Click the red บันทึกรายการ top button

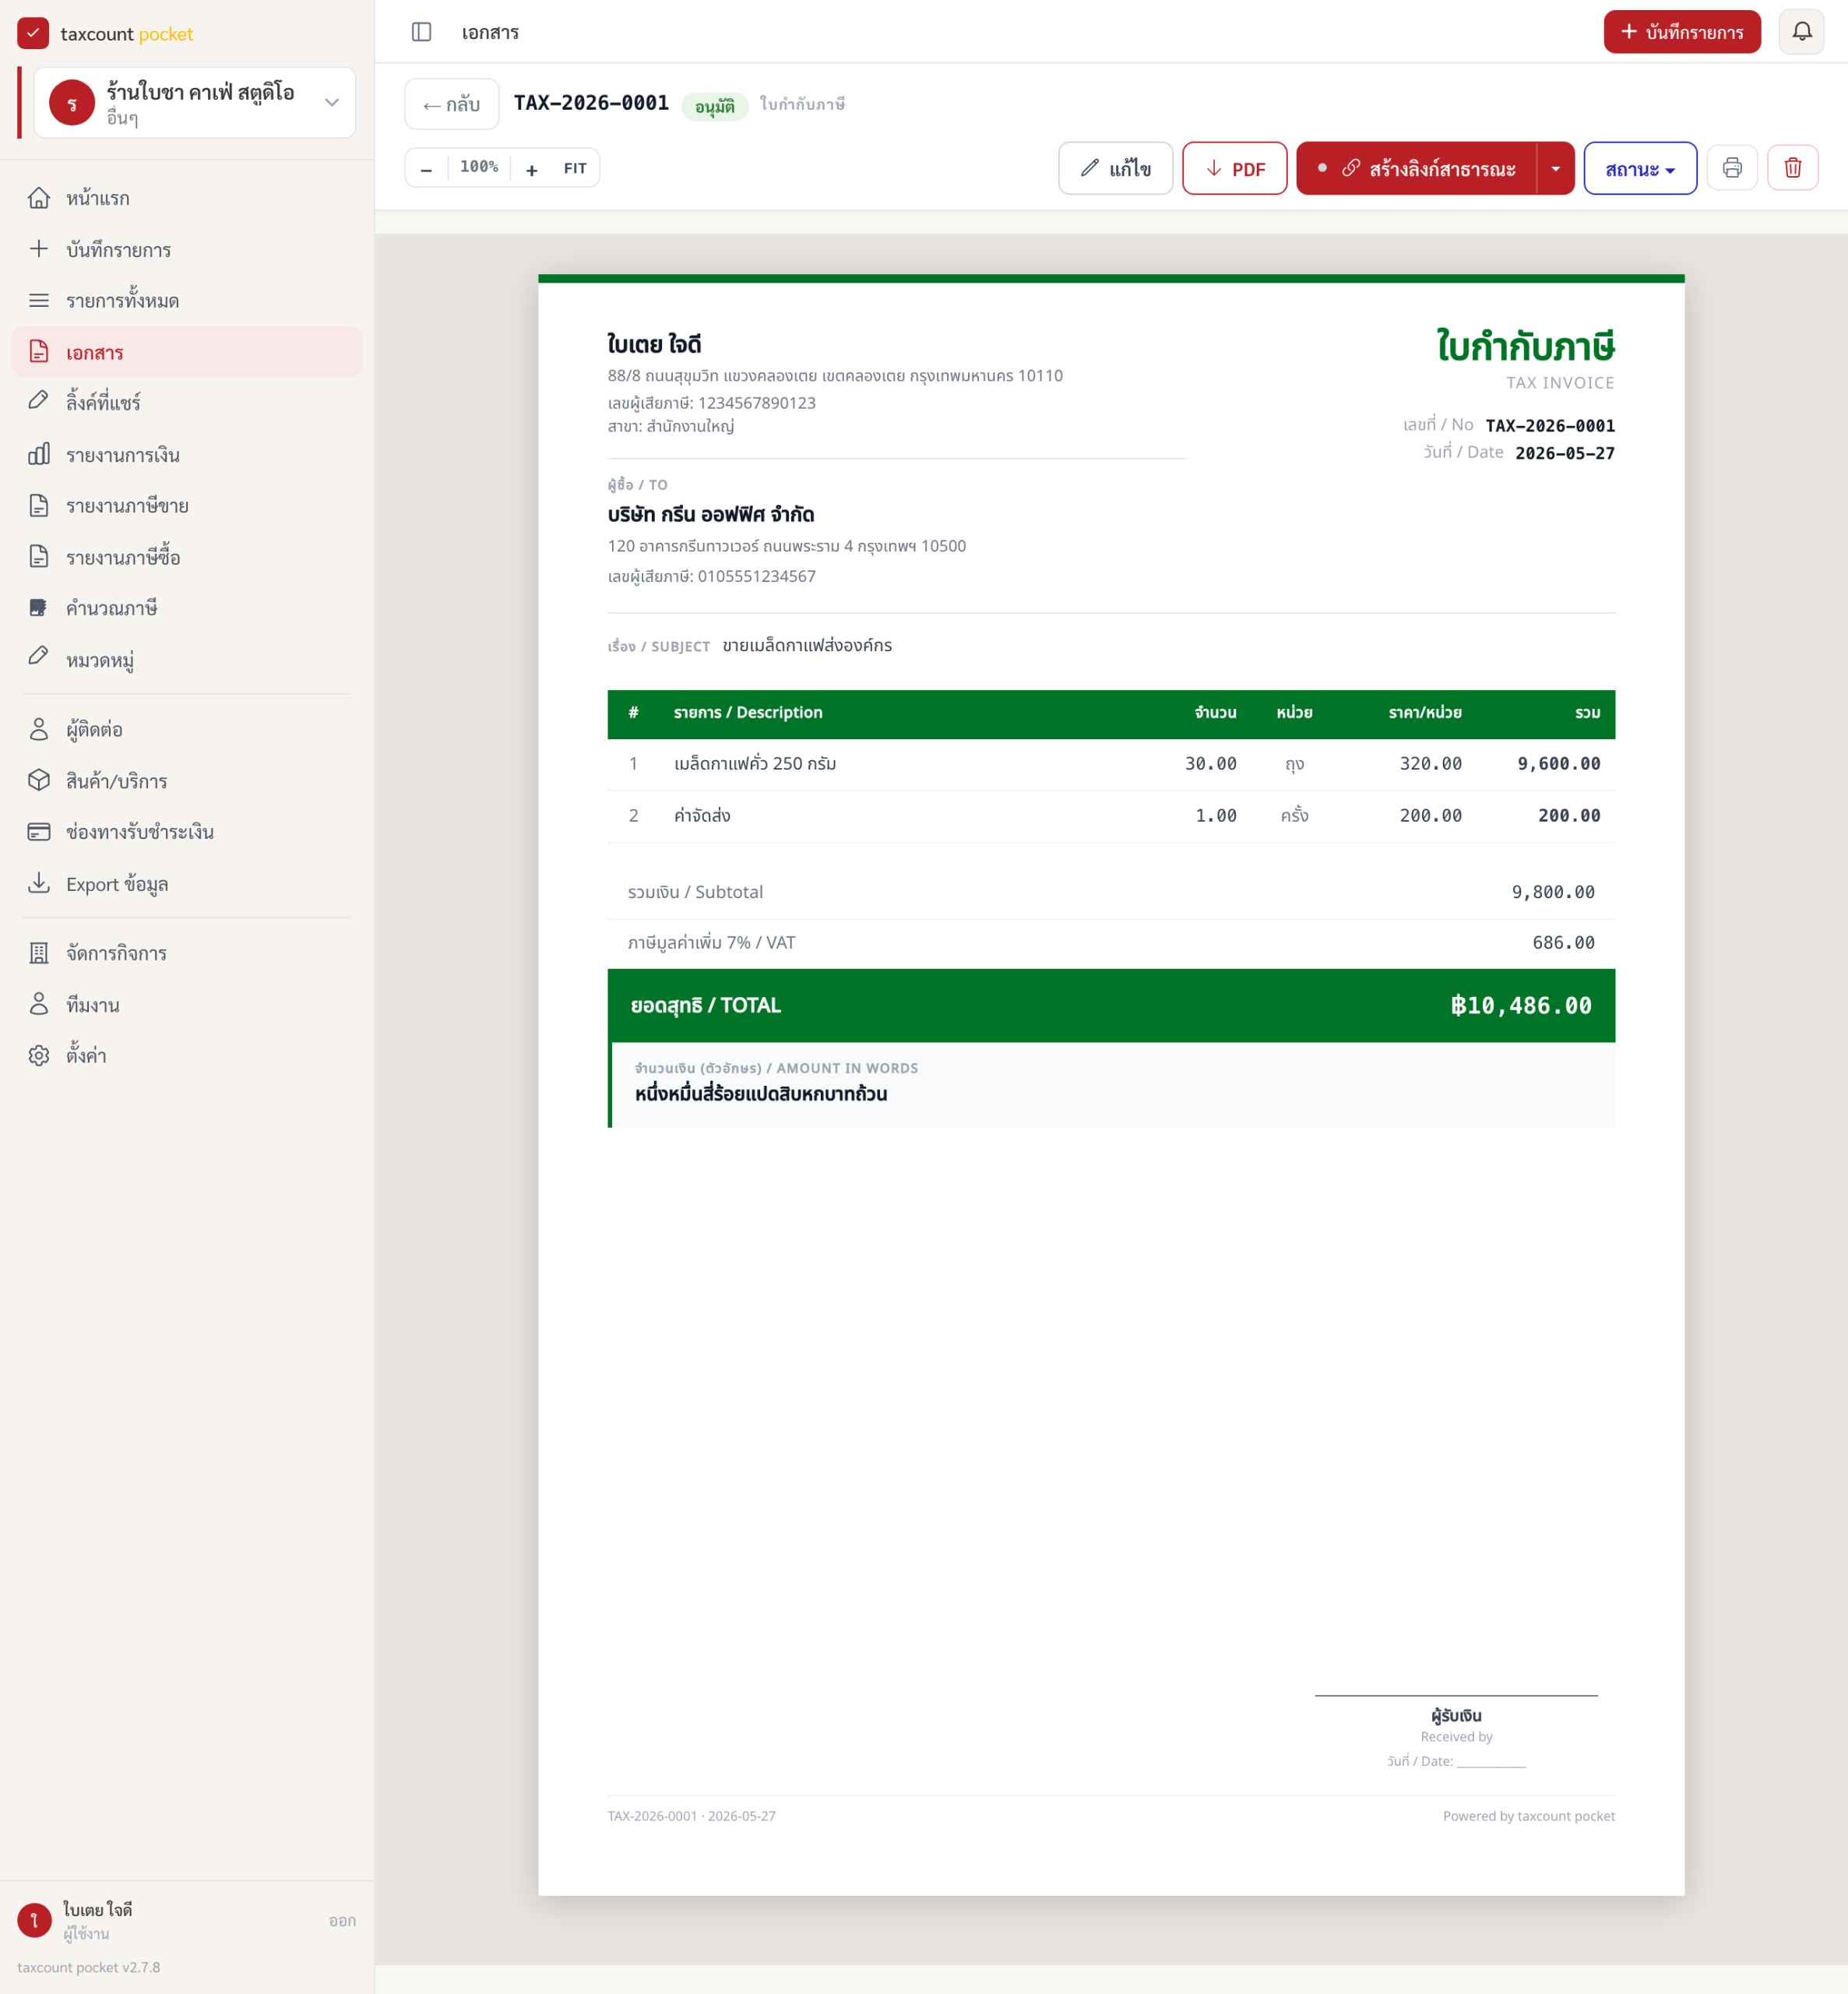coord(1682,32)
